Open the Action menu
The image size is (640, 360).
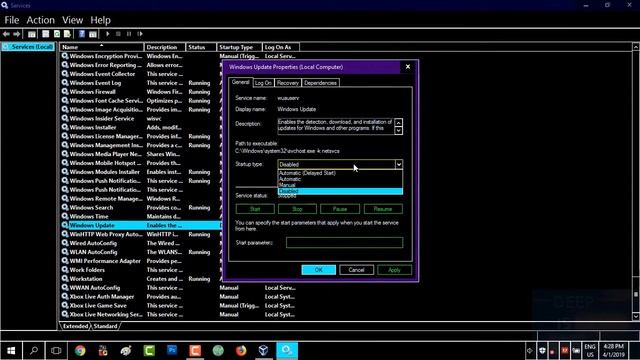pos(40,20)
